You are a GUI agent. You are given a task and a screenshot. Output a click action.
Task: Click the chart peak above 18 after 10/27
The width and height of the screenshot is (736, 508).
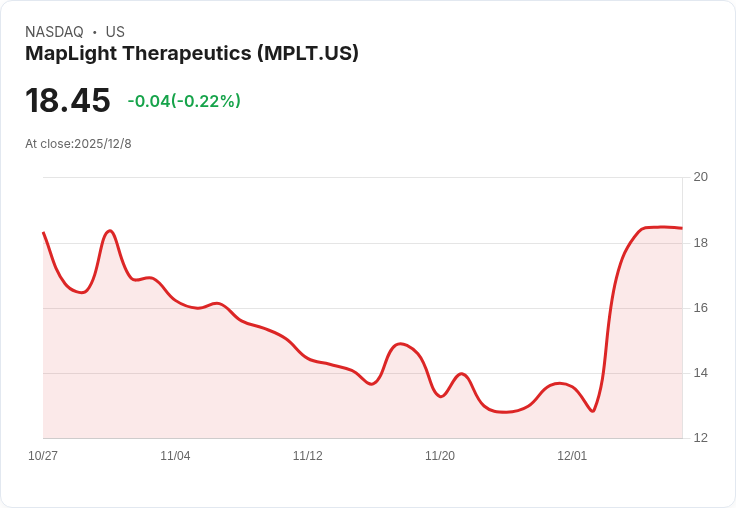click(x=110, y=231)
